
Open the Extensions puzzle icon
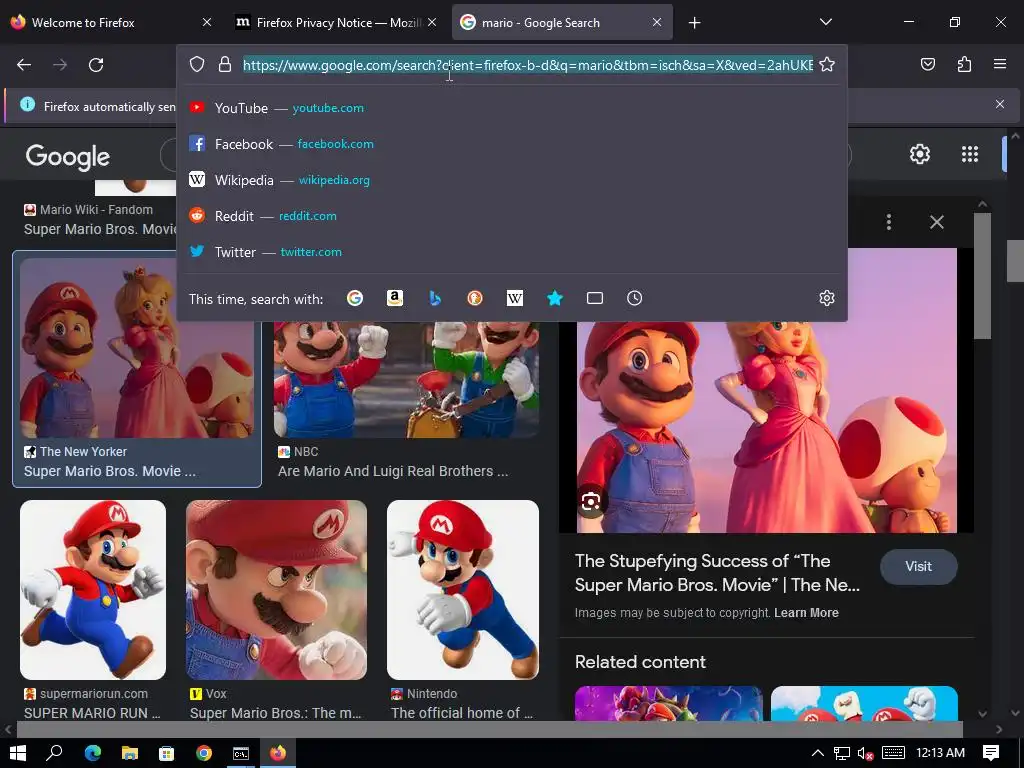pyautogui.click(x=964, y=65)
